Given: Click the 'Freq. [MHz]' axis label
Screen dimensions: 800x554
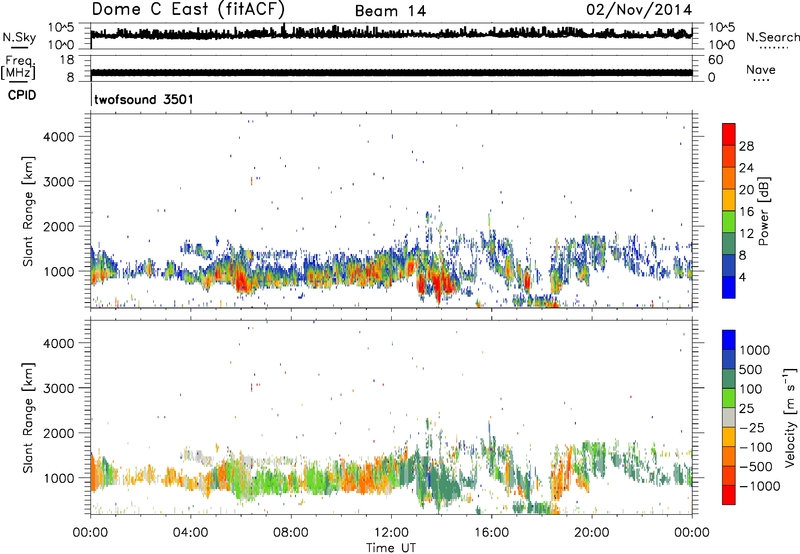Looking at the screenshot, I should tap(18, 67).
